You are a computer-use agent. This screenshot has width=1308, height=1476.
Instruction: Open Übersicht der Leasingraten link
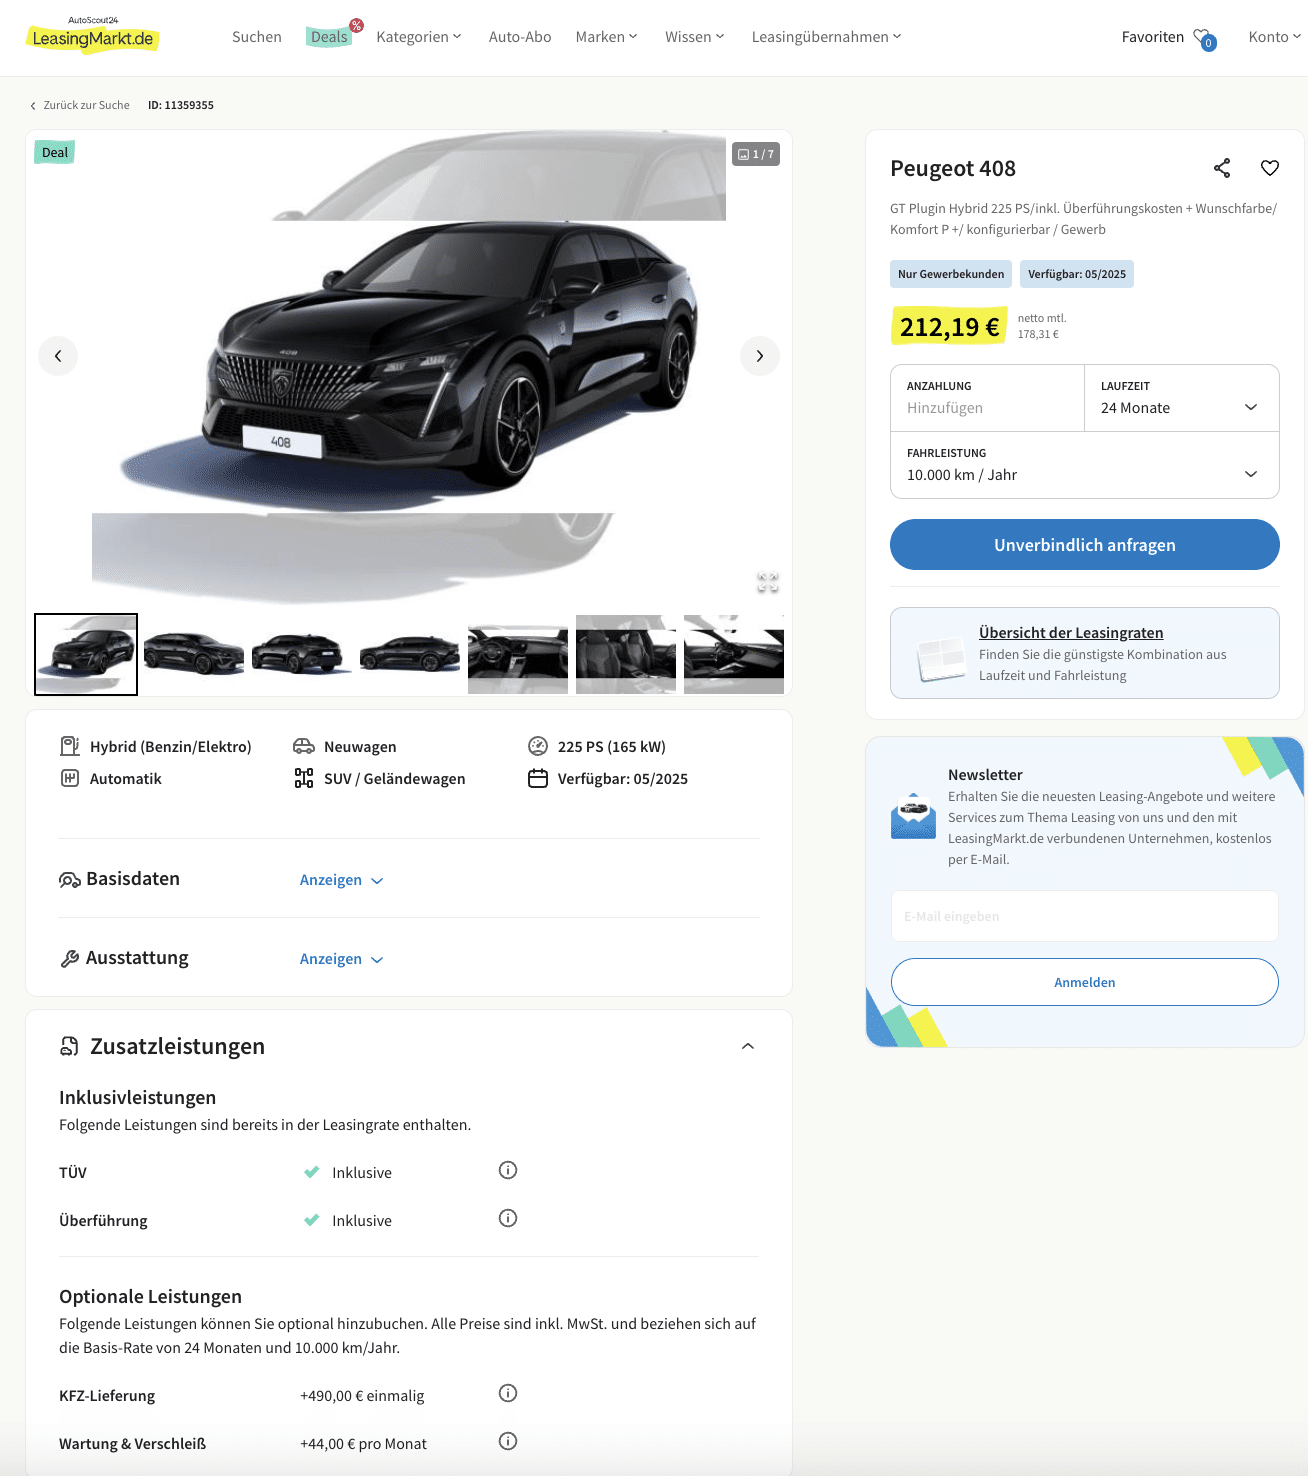tap(1071, 633)
